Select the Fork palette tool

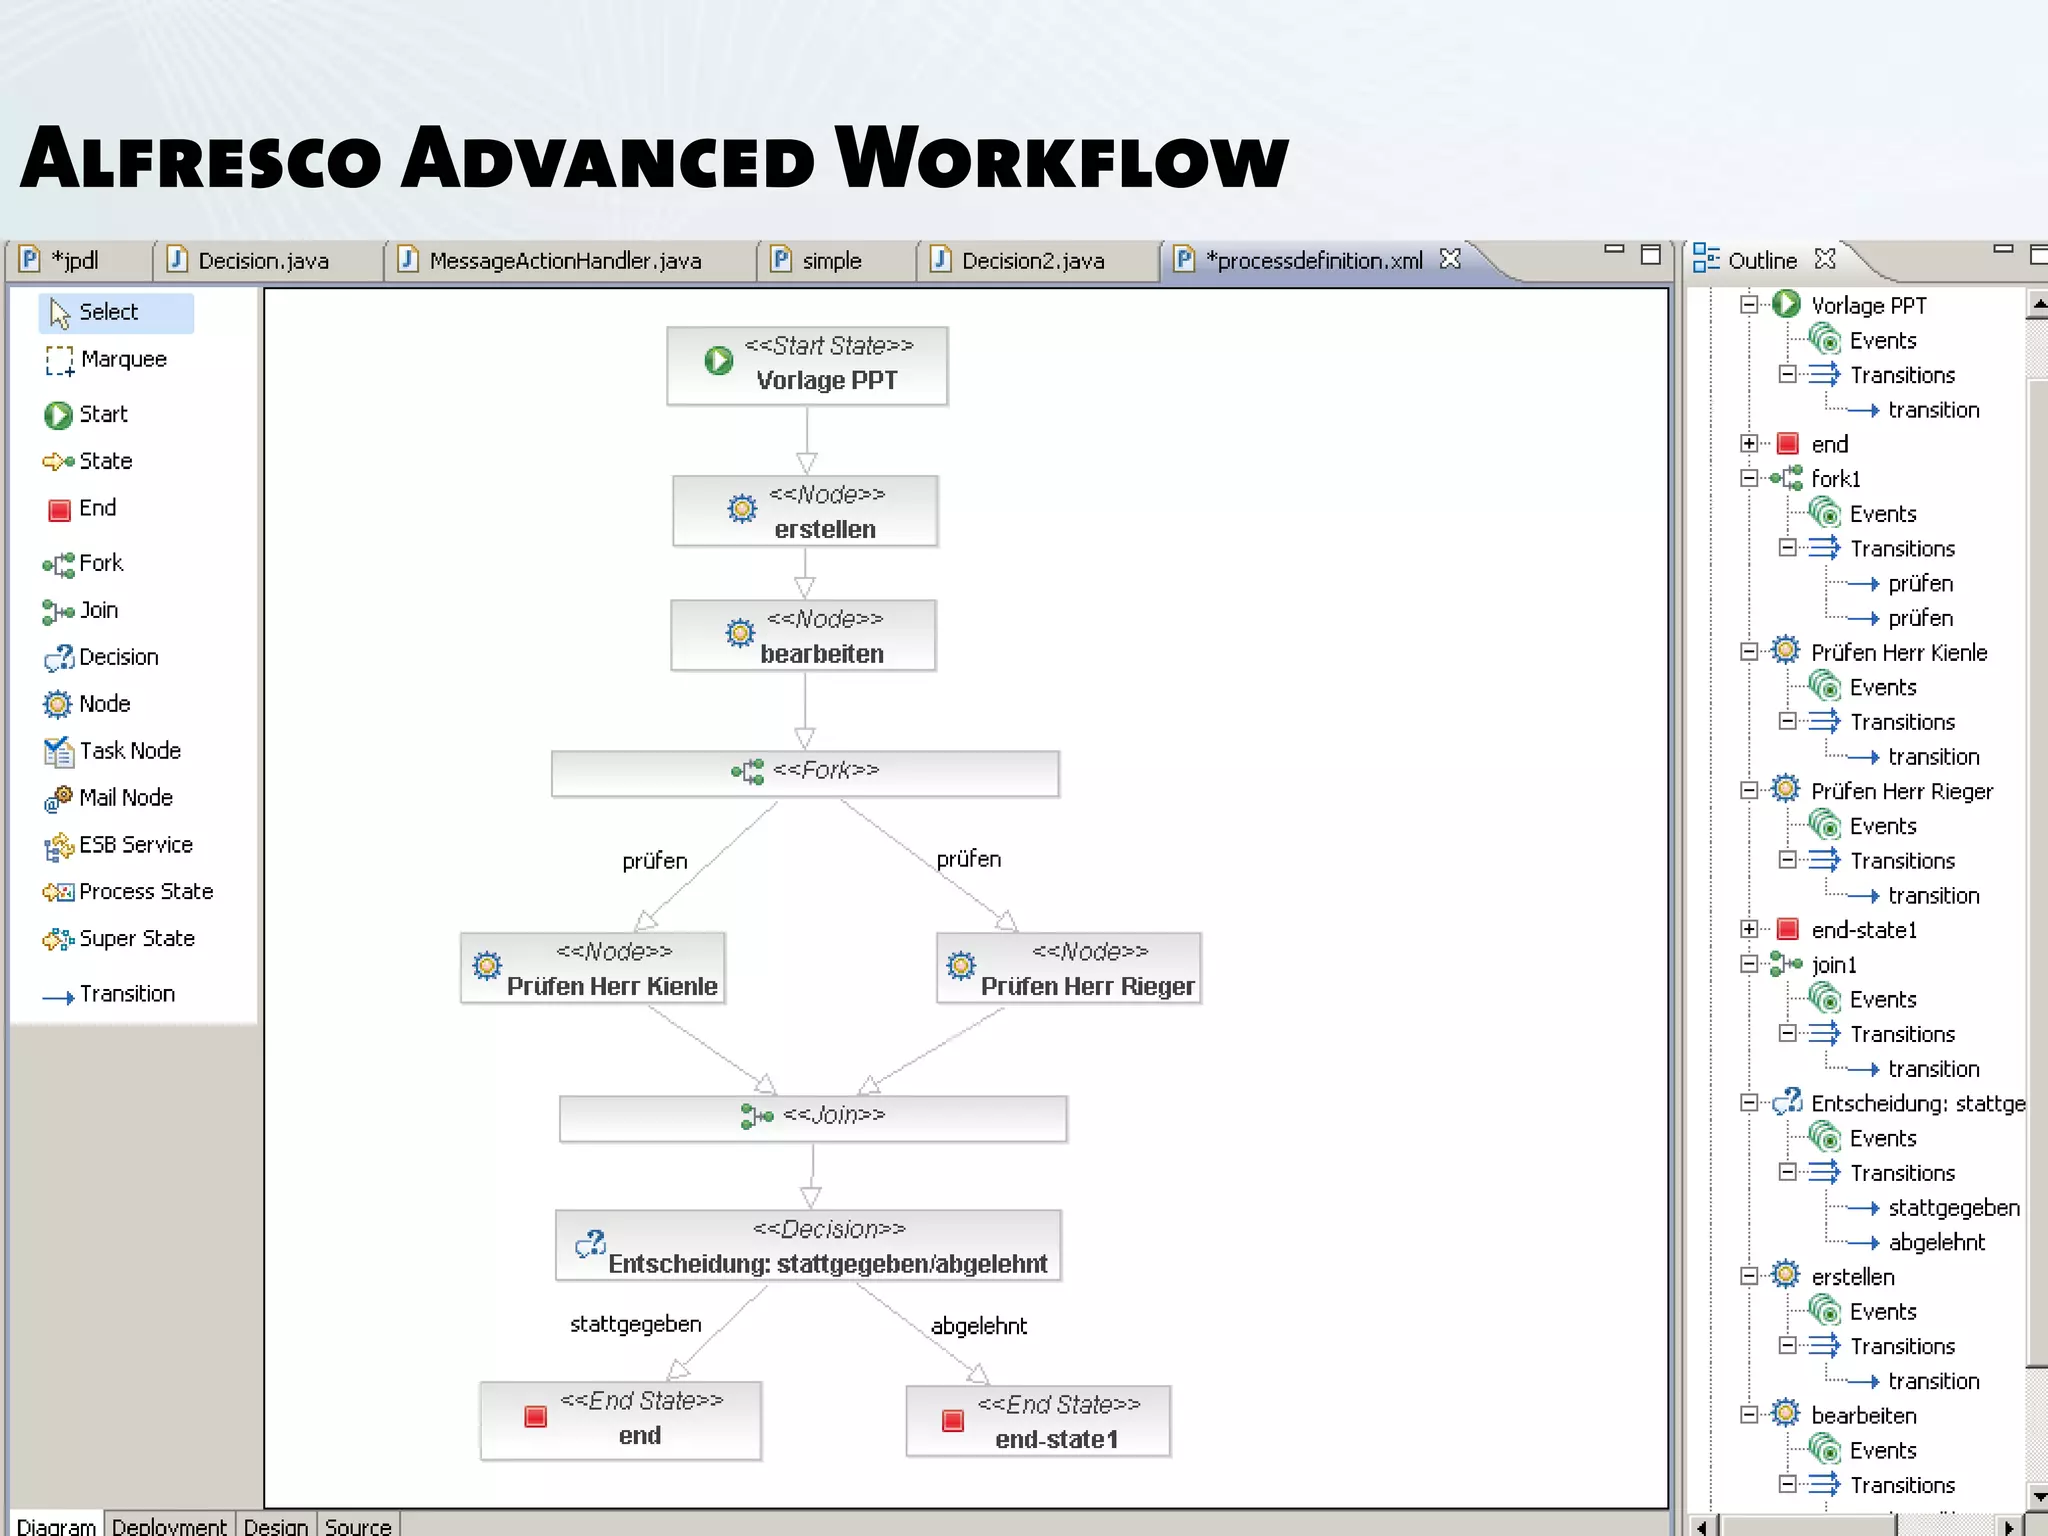pos(83,563)
